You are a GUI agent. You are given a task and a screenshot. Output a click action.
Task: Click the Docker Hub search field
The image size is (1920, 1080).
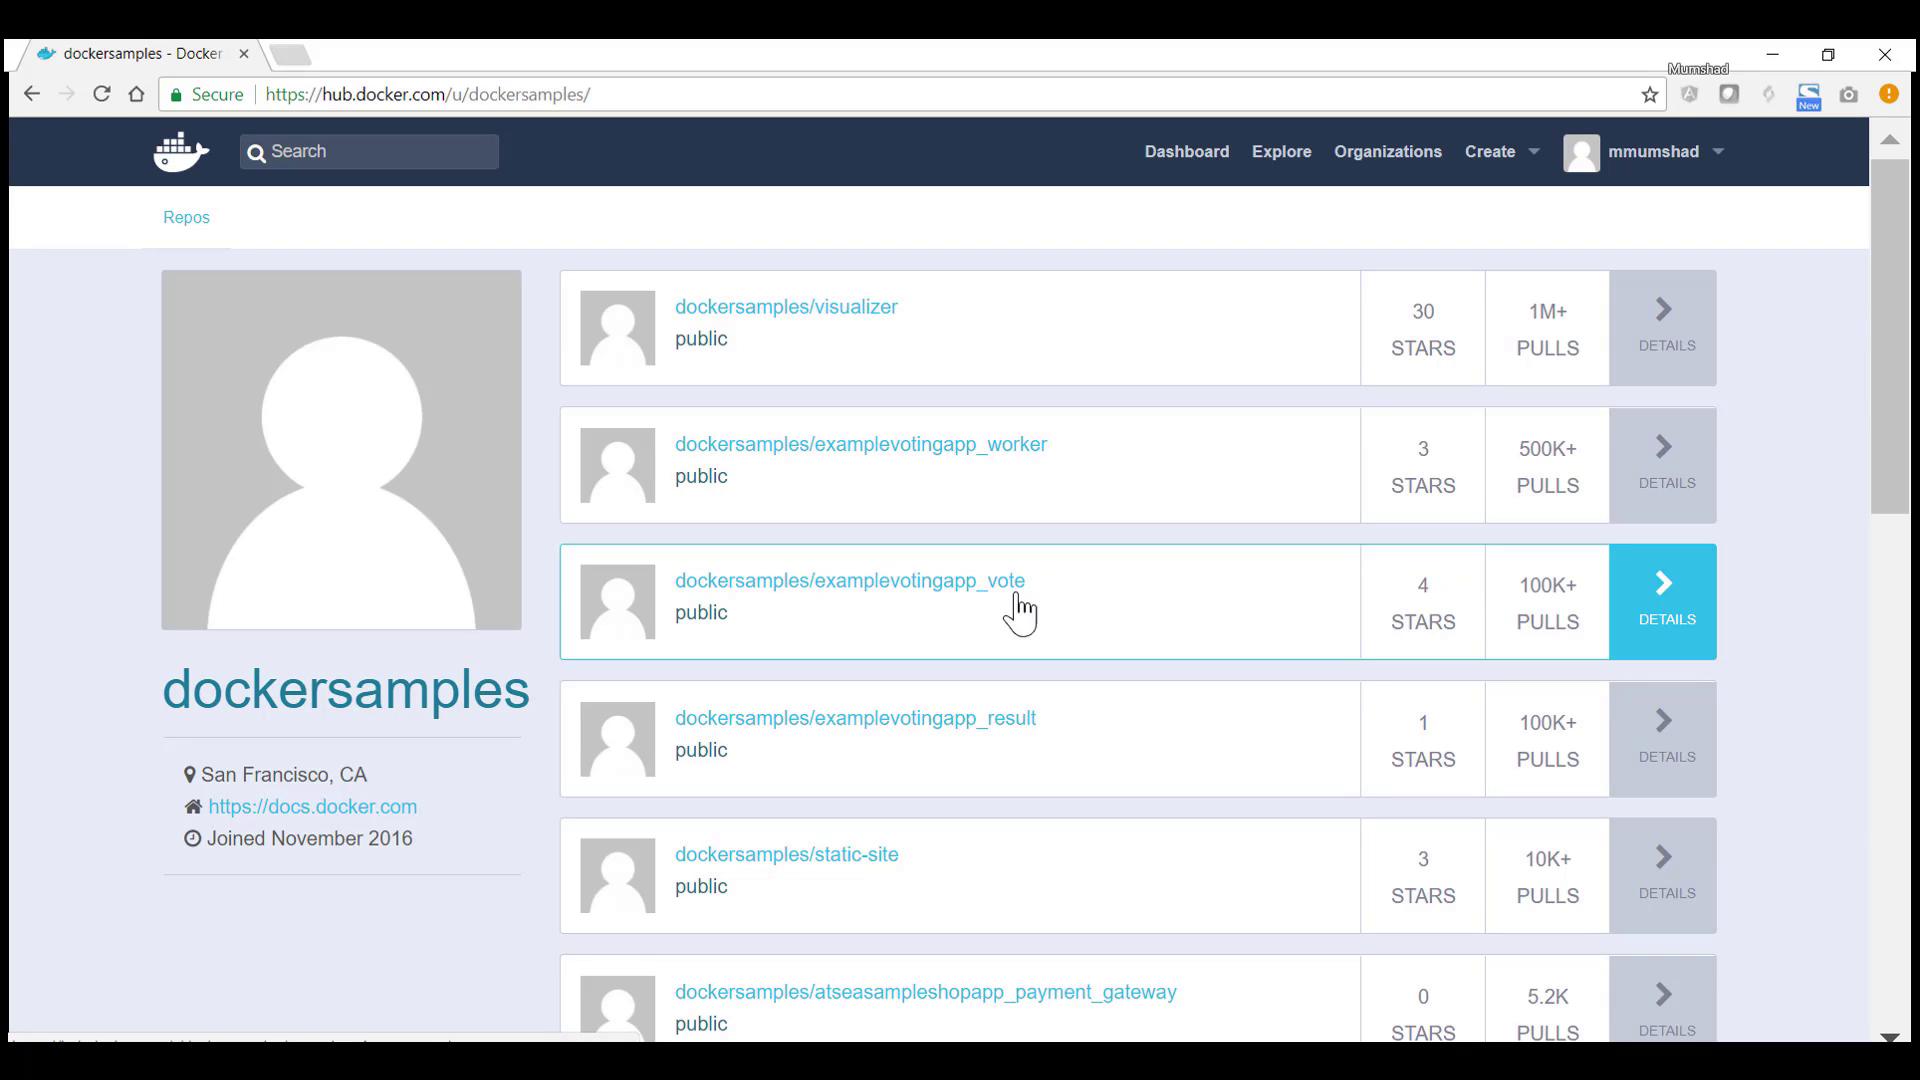[x=380, y=152]
